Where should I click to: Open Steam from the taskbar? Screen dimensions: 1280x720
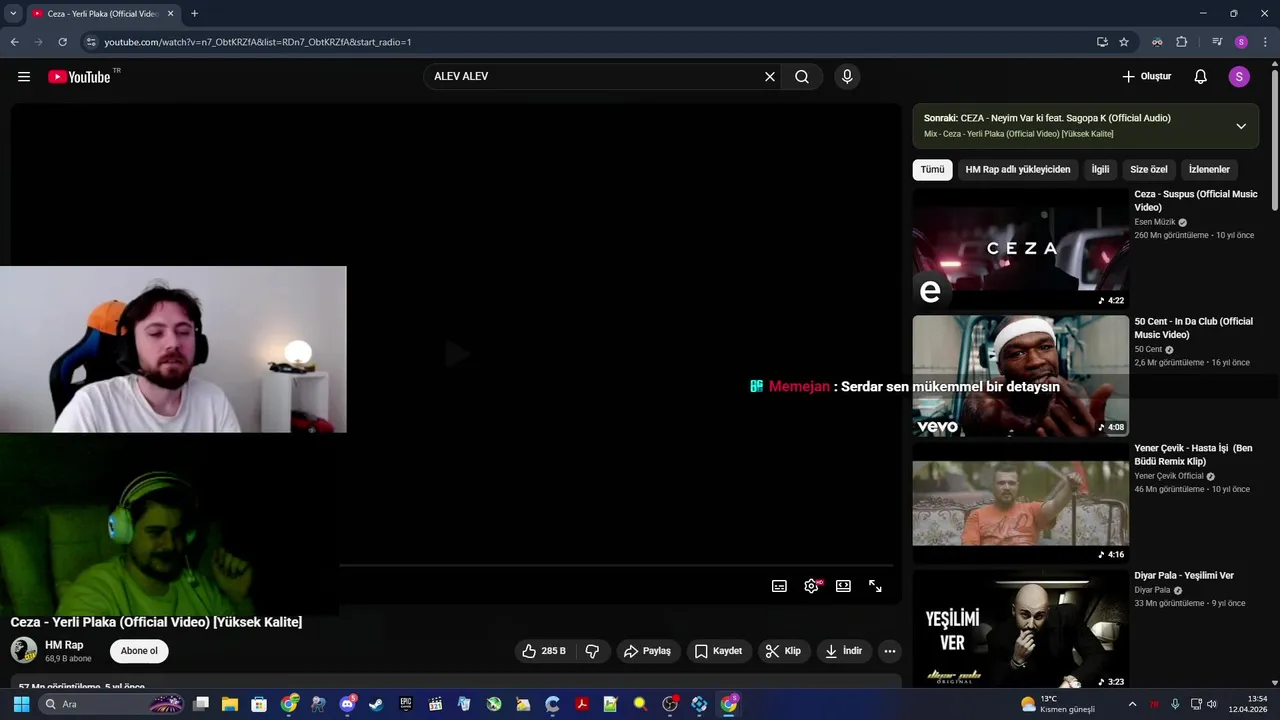coord(376,704)
